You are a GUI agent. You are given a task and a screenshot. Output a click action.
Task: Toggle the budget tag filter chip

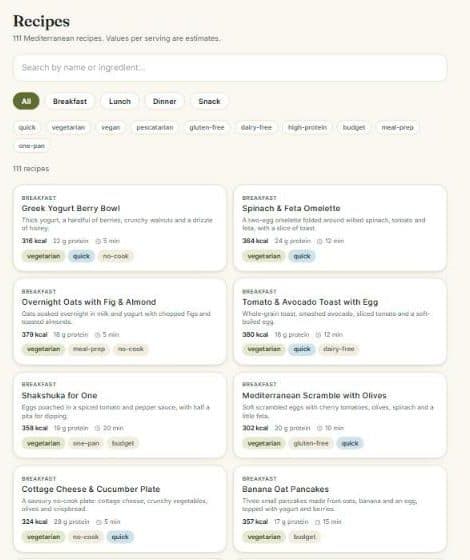(x=354, y=128)
